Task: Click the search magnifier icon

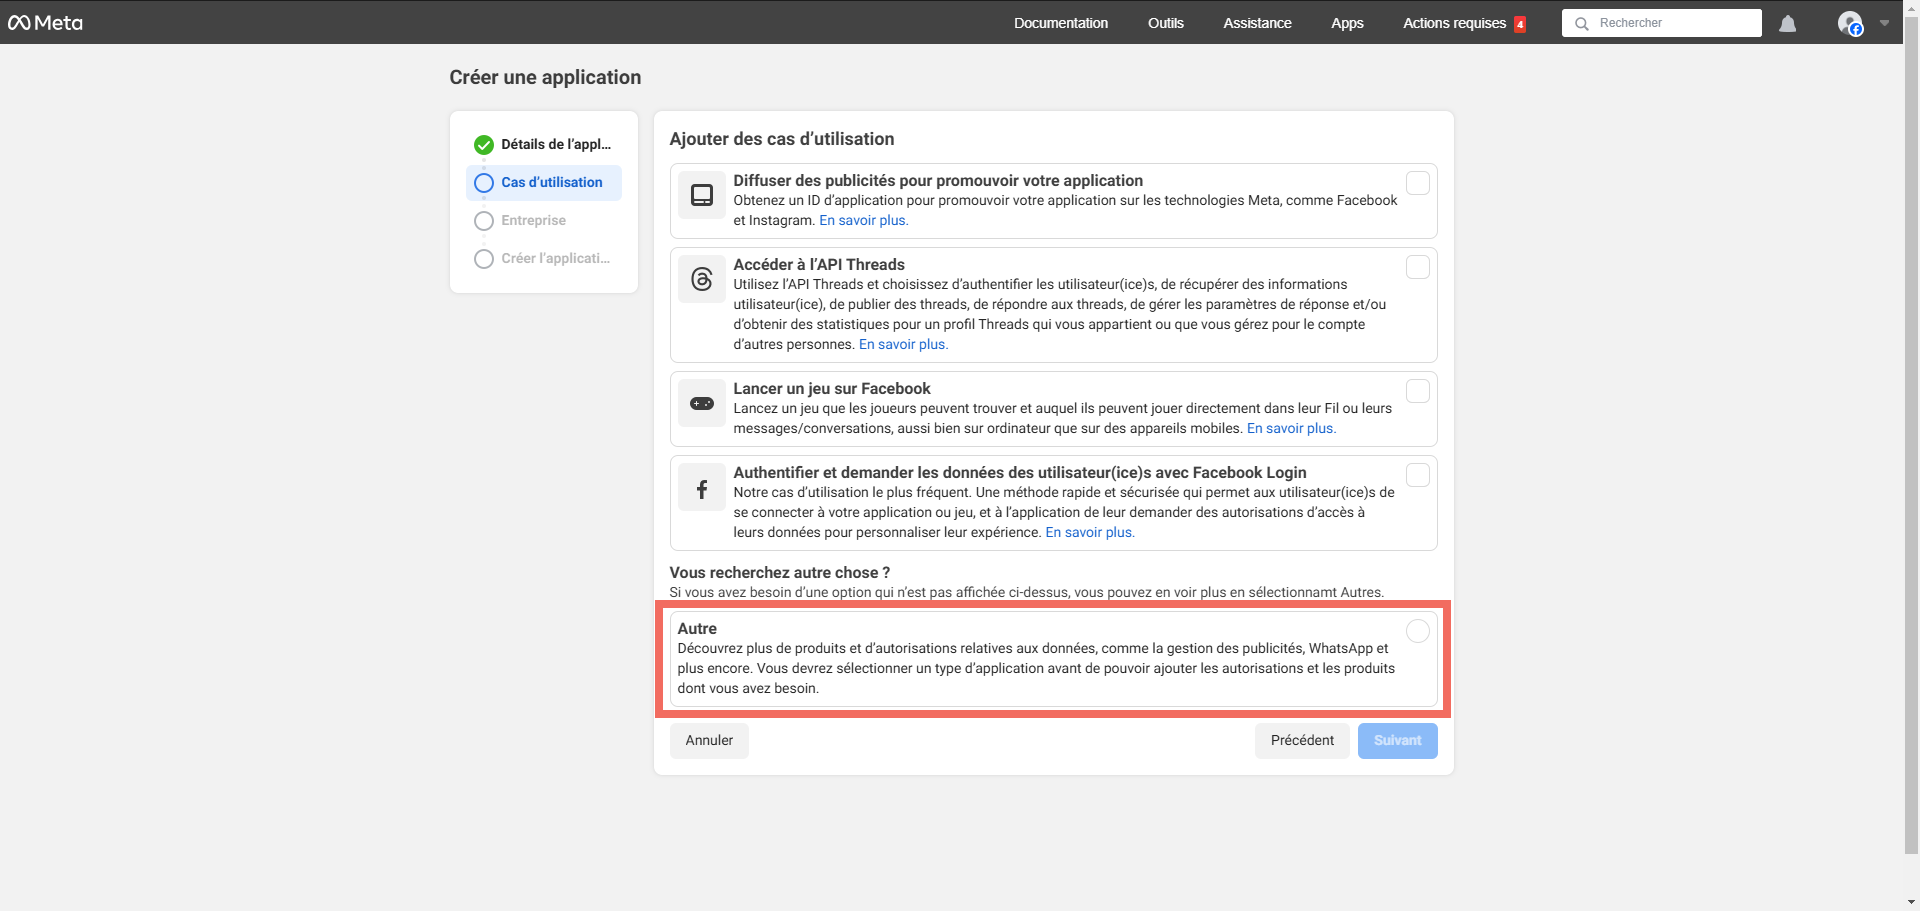Action: [x=1582, y=23]
